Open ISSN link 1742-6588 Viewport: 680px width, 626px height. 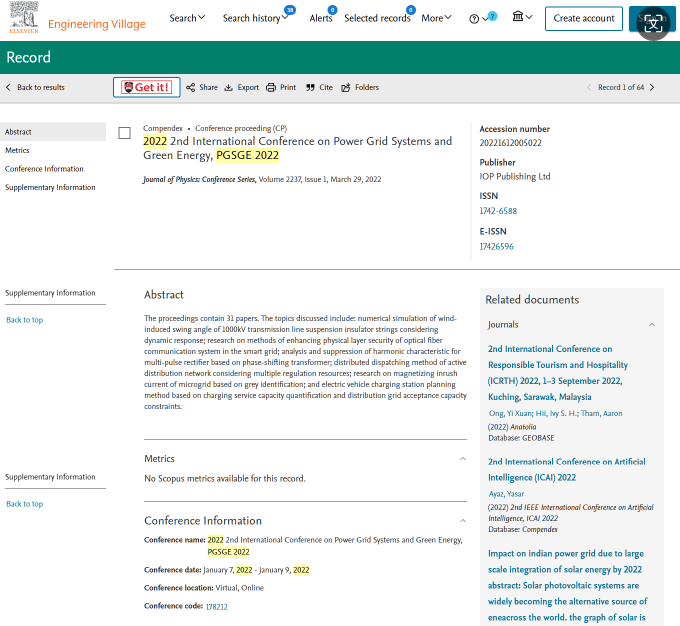[x=498, y=211]
